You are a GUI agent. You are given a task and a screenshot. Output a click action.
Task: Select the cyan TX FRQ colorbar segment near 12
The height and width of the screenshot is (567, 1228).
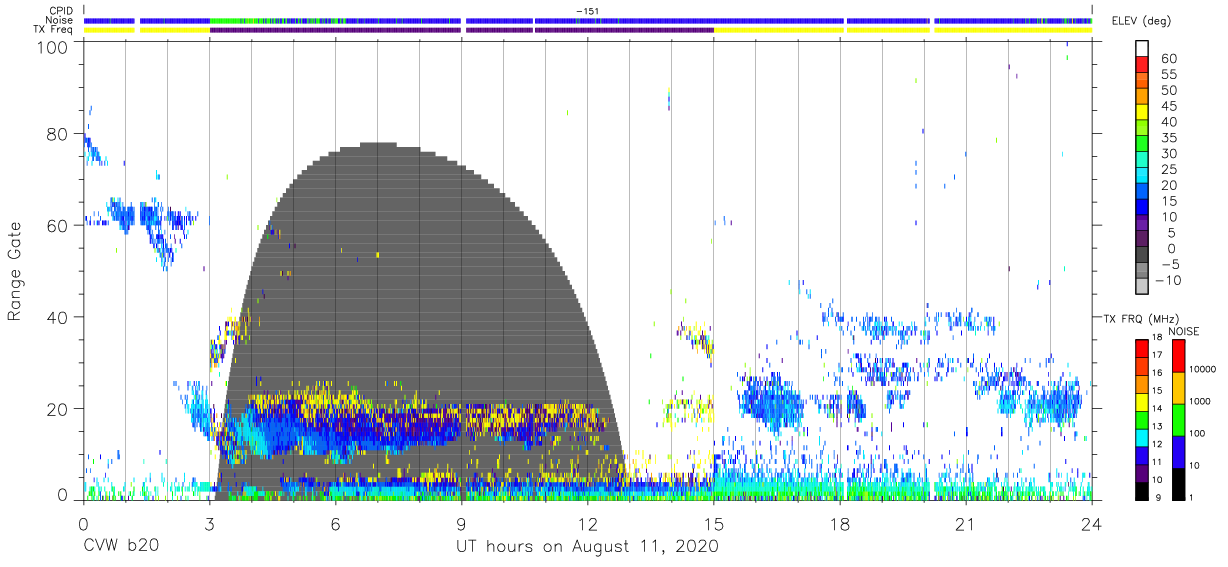click(1141, 436)
